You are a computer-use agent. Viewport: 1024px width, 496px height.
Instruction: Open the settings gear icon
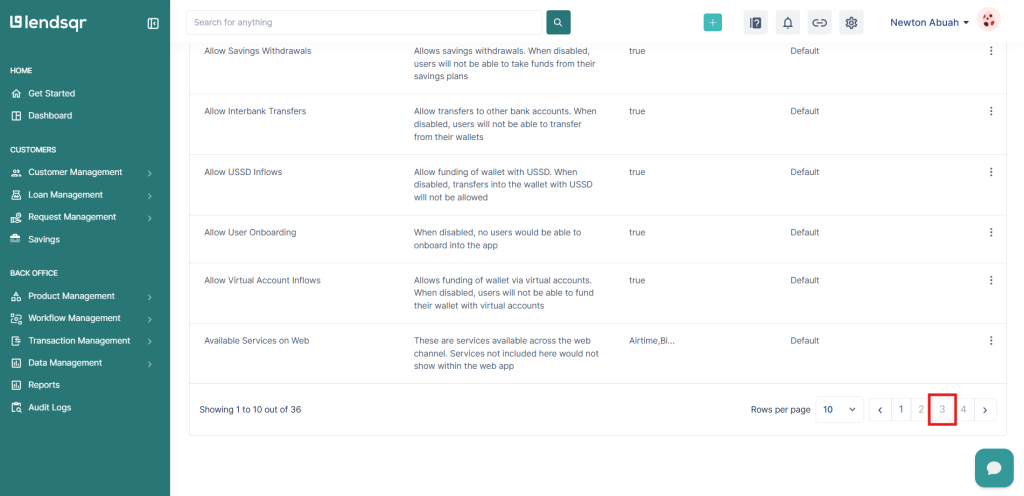tap(851, 23)
